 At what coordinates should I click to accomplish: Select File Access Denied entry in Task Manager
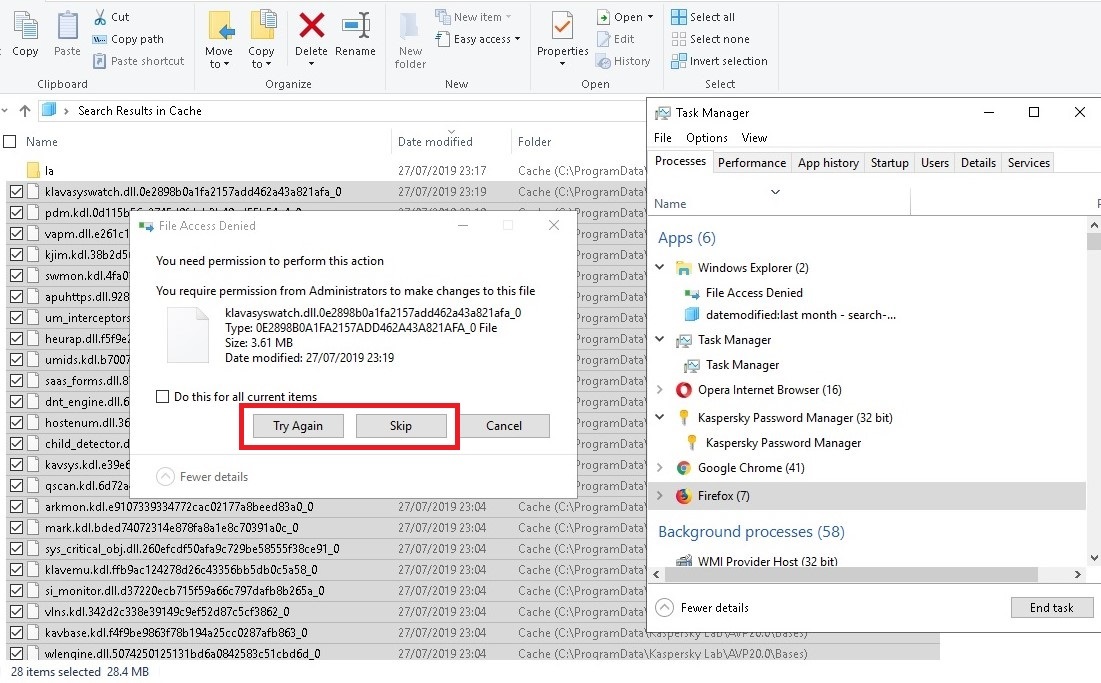tap(754, 293)
